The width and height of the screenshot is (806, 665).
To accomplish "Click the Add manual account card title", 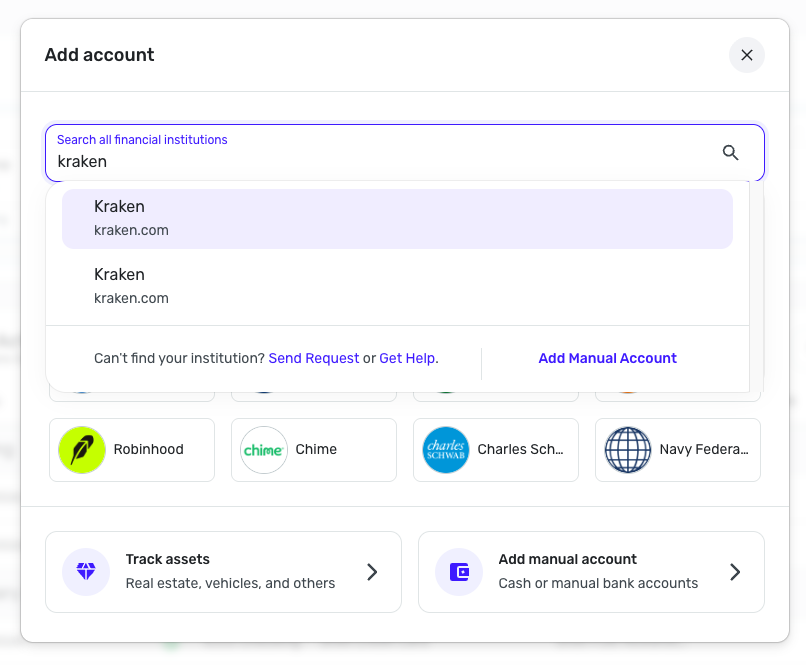I will (567, 560).
